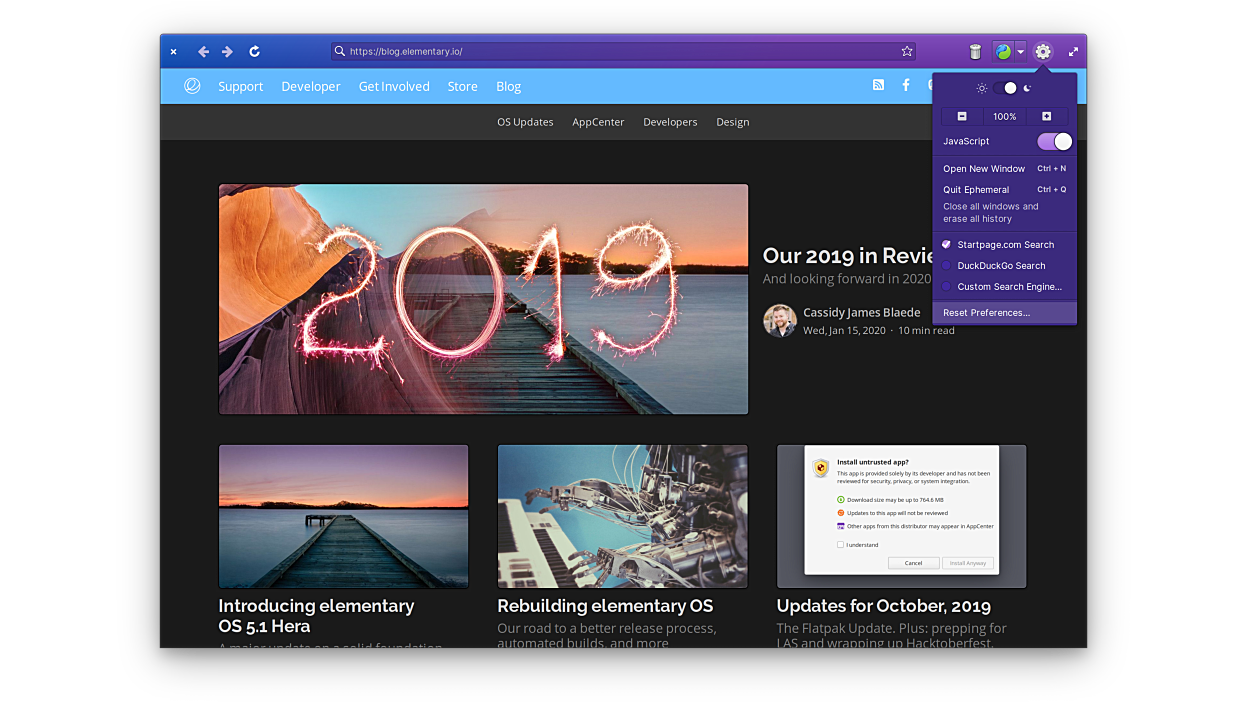Click zoom out minus button
The image size is (1248, 702).
(962, 117)
